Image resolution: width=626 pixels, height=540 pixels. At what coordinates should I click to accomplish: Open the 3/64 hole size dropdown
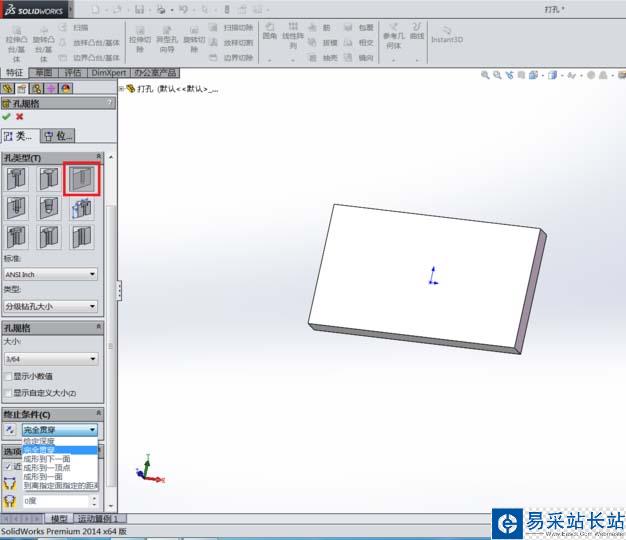tap(50, 359)
